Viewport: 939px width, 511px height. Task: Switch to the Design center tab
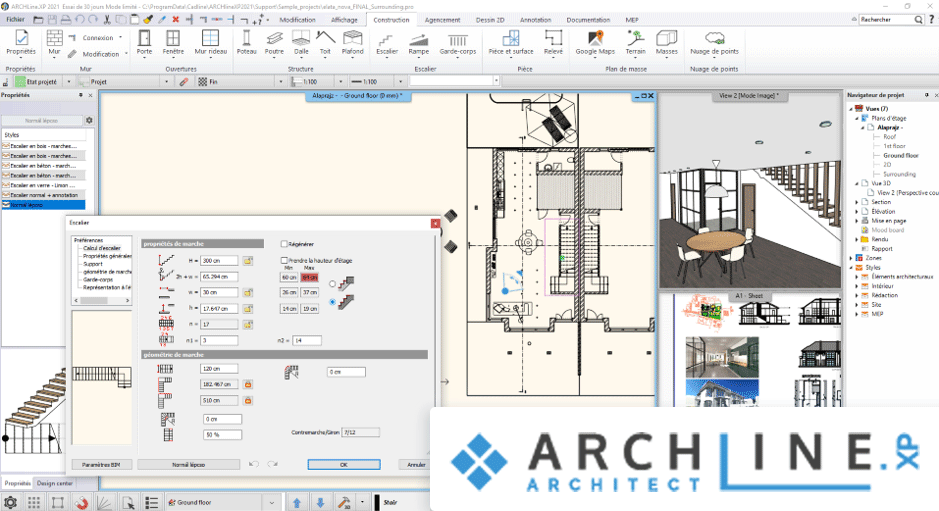[54, 483]
